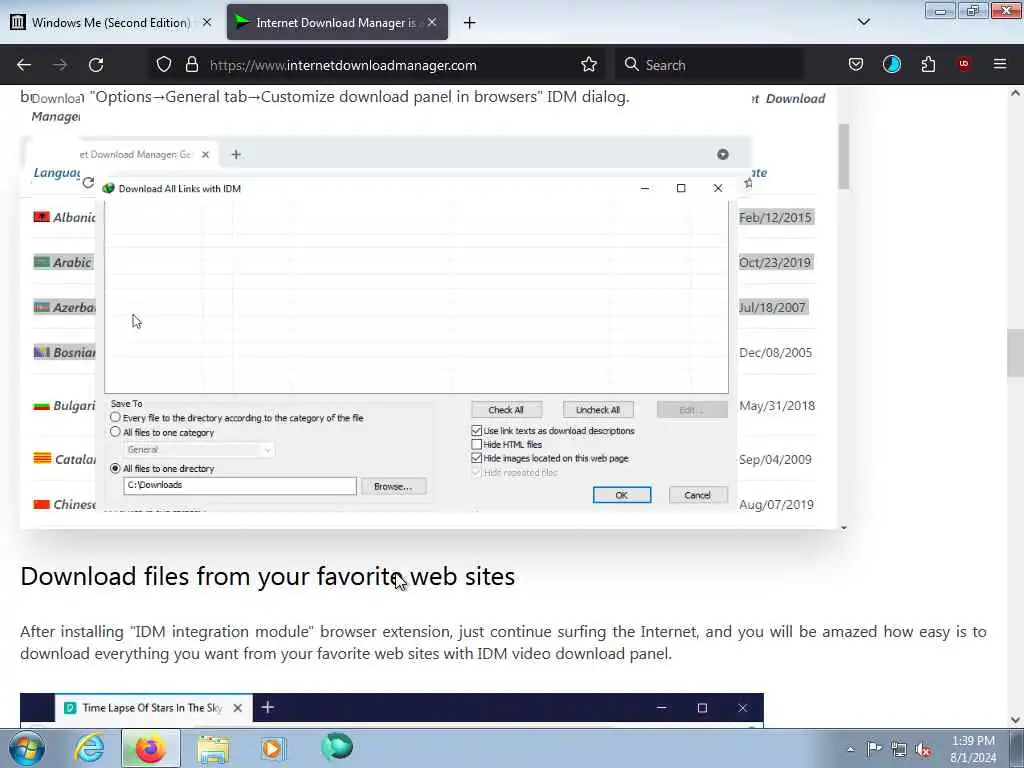Open a new Firefox tab
Viewport: 1024px width, 768px height.
pos(470,23)
